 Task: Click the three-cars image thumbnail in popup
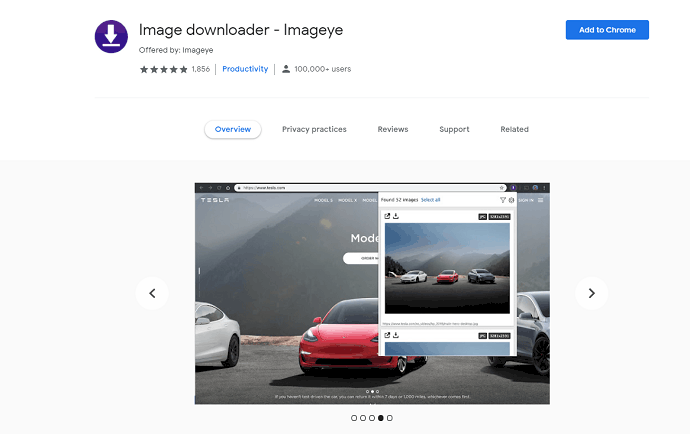click(x=447, y=268)
